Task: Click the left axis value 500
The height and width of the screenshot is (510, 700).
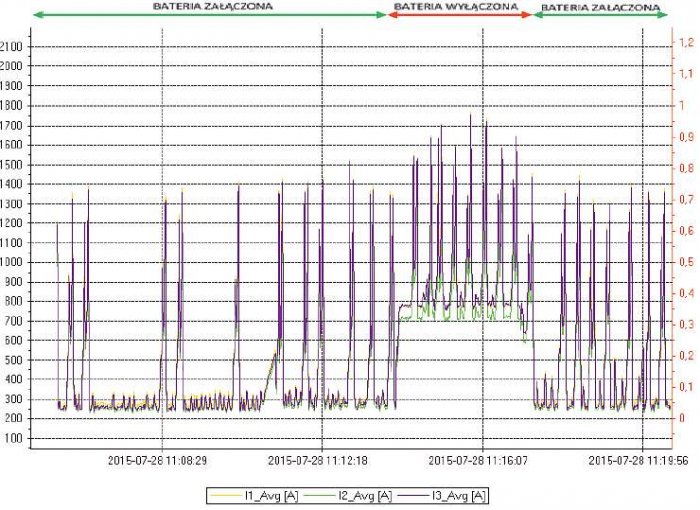Action: [13, 360]
